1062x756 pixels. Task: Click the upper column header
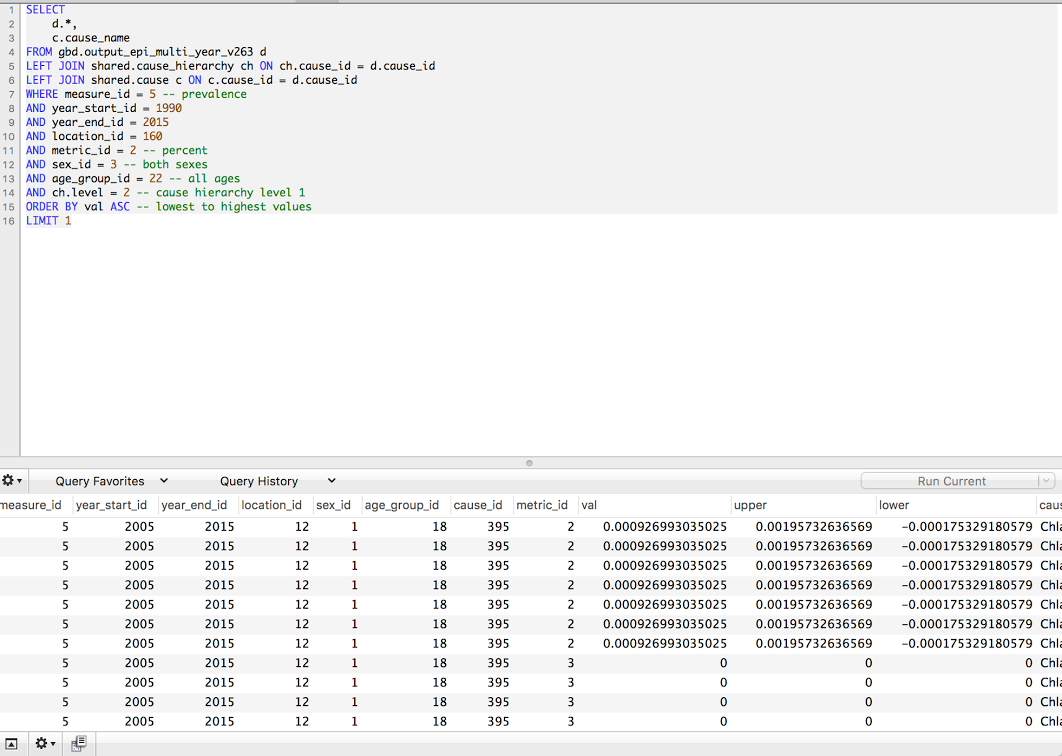750,505
